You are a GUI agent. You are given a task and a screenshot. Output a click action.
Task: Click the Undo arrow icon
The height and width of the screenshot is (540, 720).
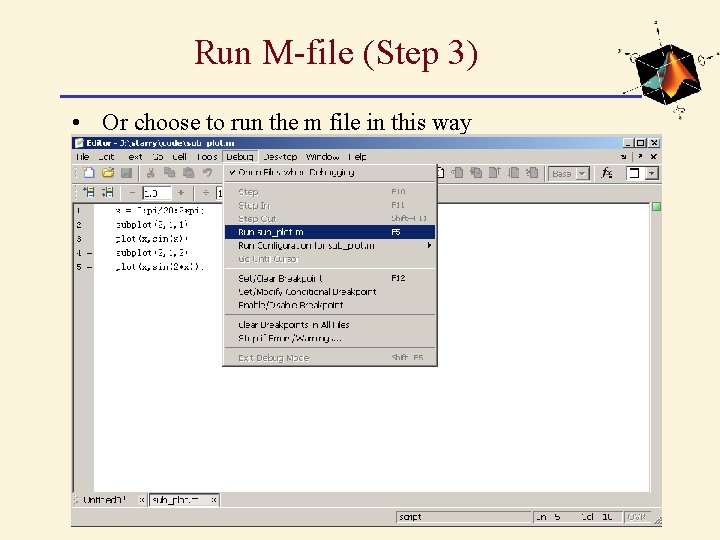pos(208,173)
